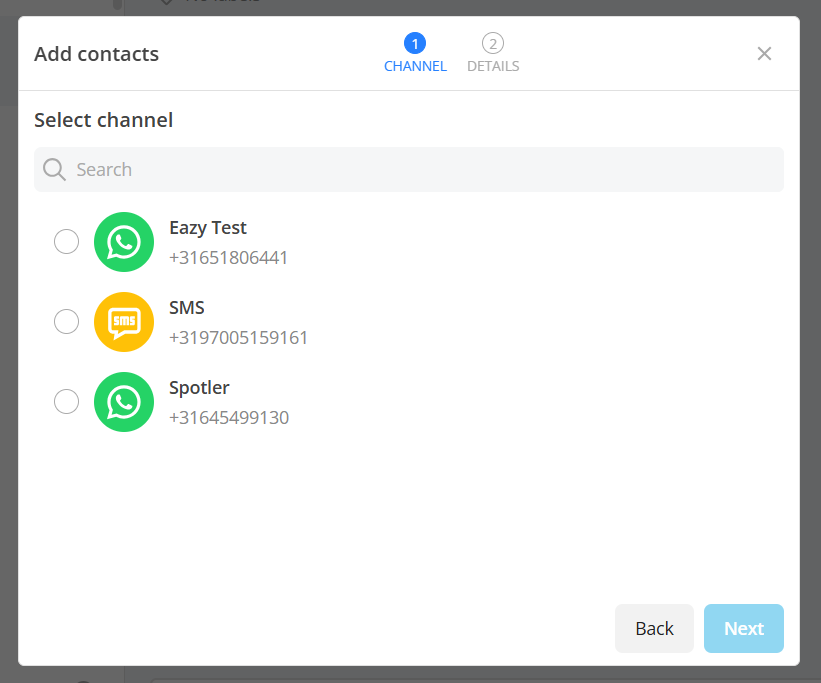Select the Spotler radio button

point(66,401)
